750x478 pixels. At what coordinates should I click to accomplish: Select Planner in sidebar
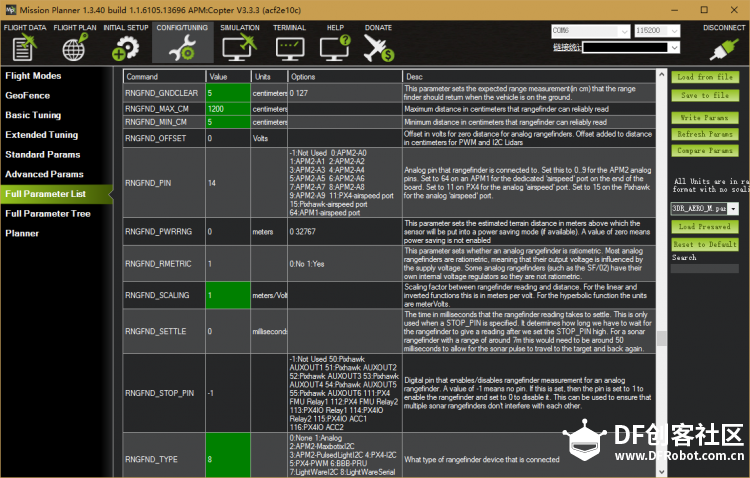tap(22, 233)
